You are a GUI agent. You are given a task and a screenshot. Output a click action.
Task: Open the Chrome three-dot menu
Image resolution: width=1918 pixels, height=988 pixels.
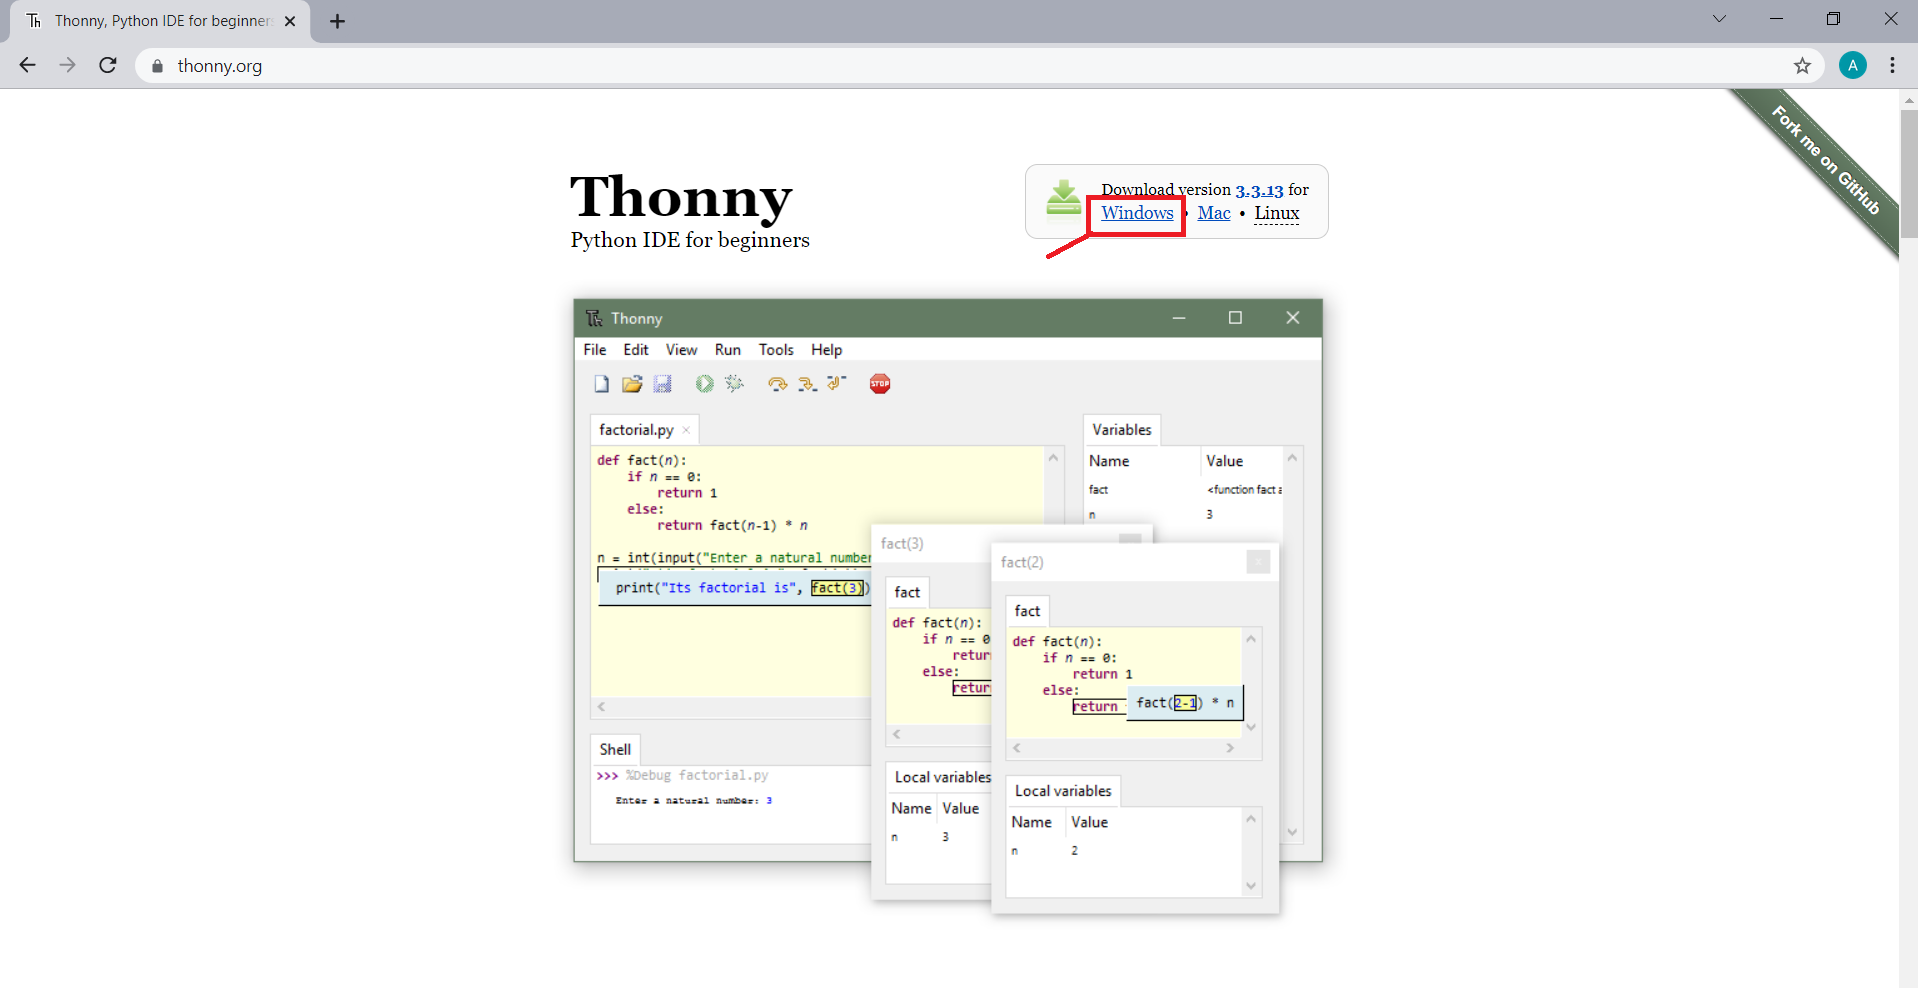click(x=1892, y=66)
